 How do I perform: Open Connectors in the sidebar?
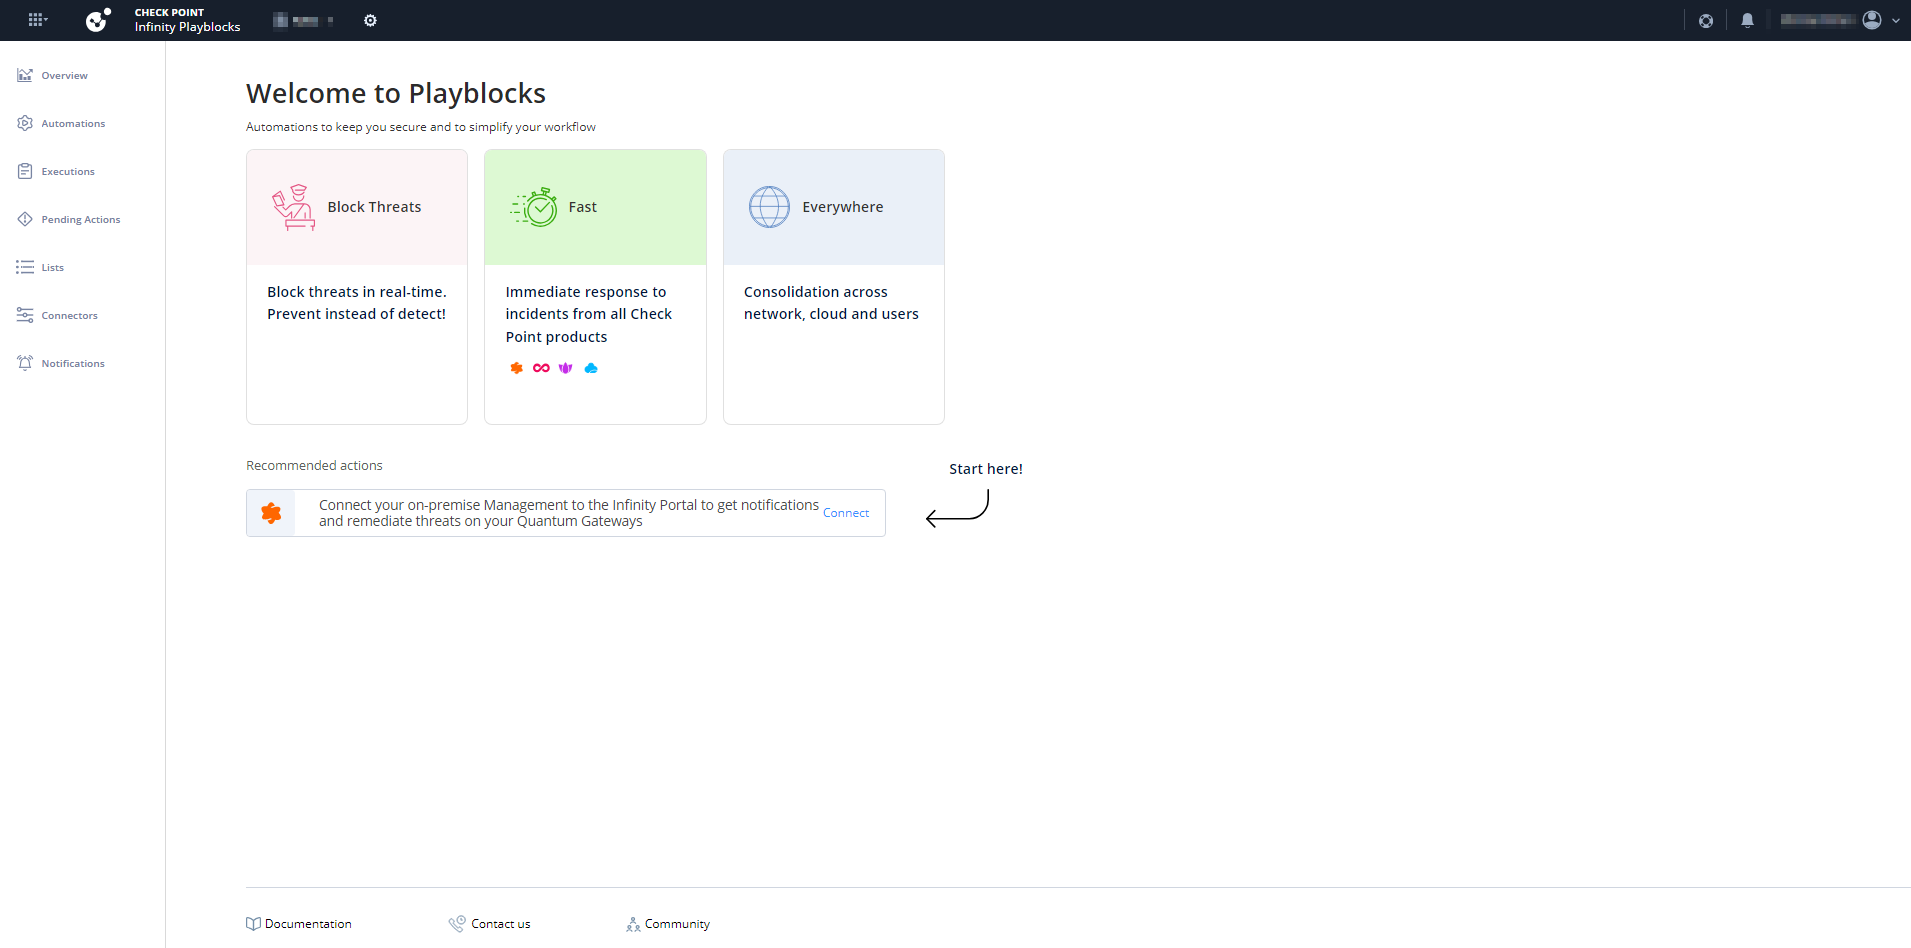pos(70,315)
